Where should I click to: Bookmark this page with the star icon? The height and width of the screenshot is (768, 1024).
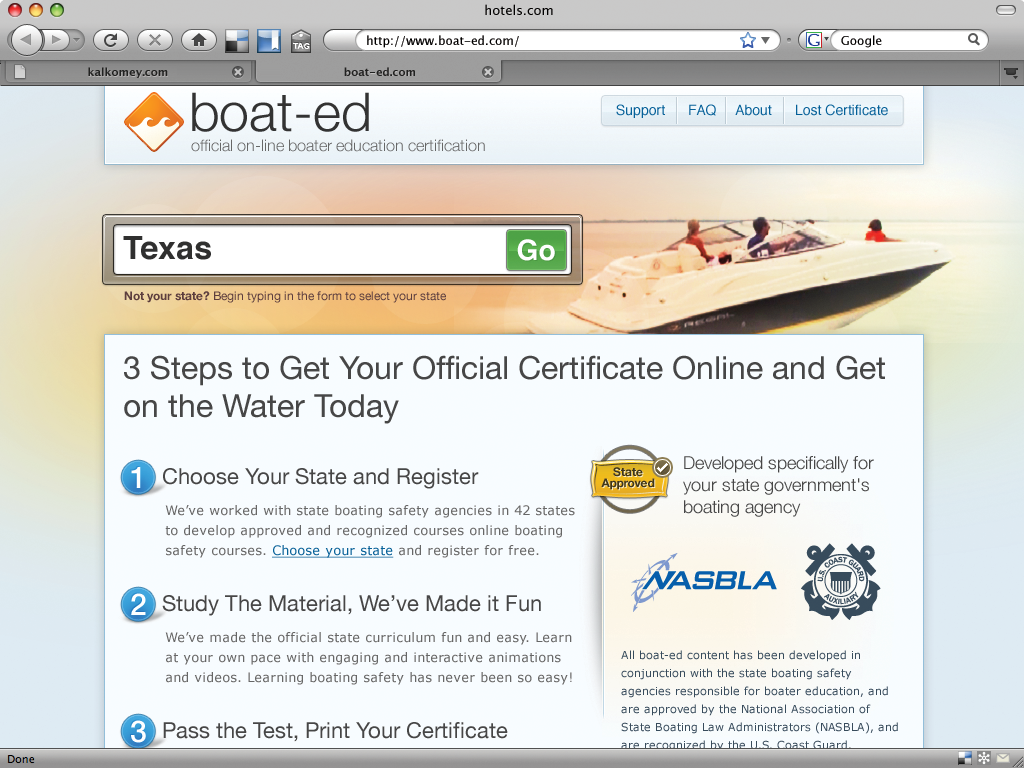[747, 40]
